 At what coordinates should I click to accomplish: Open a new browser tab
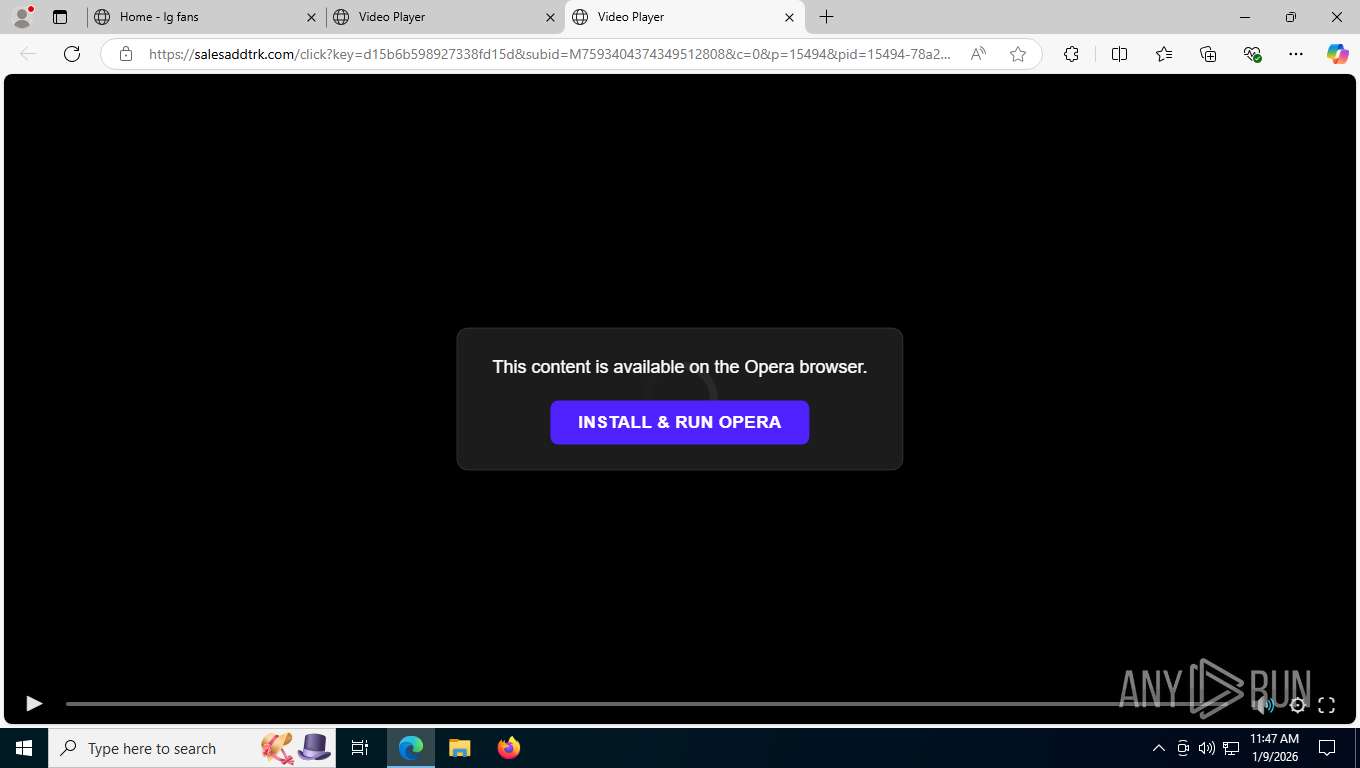[826, 17]
